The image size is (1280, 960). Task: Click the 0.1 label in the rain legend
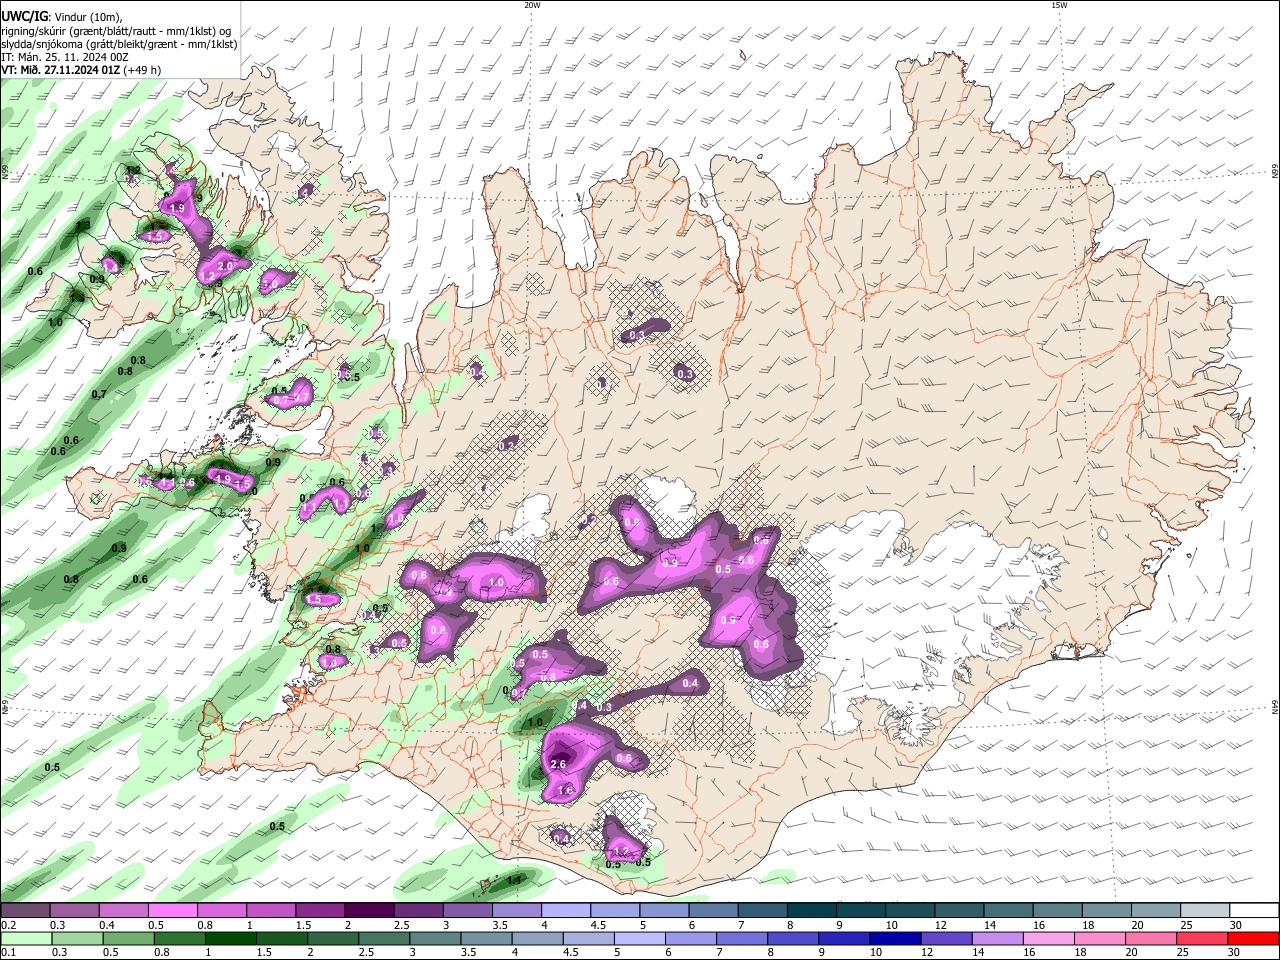7,952
